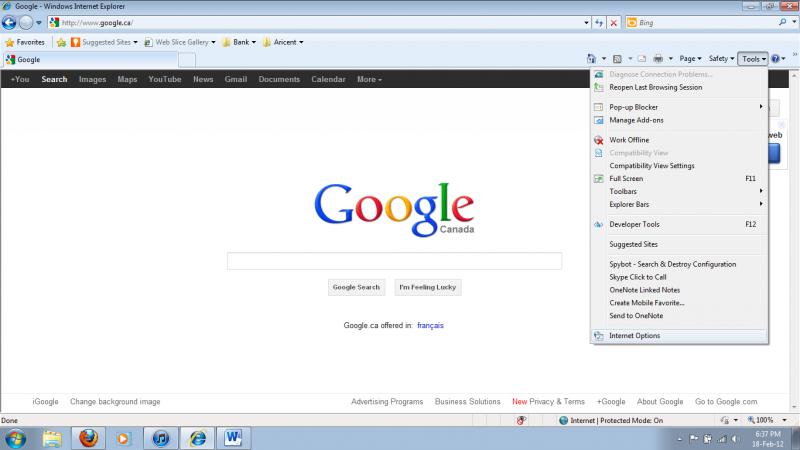Expand the address bar history dropdown
The image size is (800, 450).
pyautogui.click(x=586, y=22)
